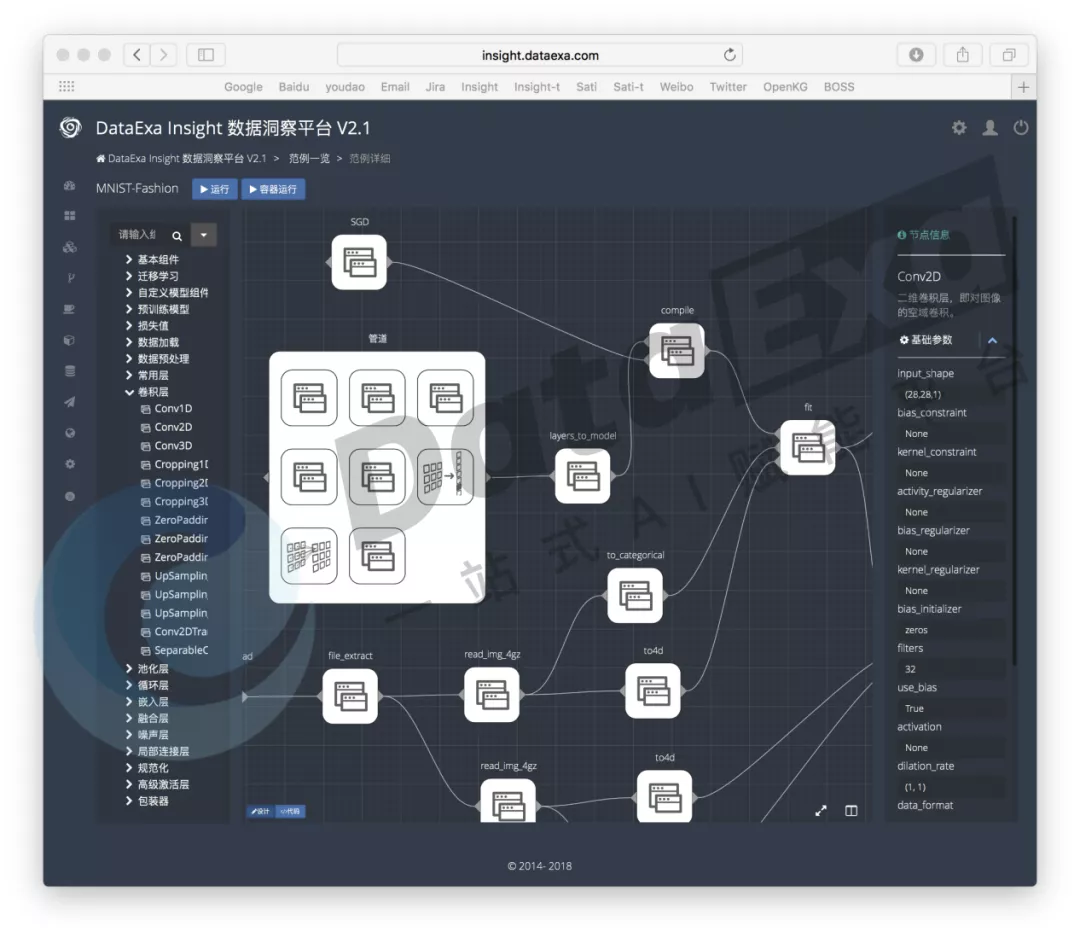Screen dimensions: 1080x938
Task: Open the OpenKG bookmark
Action: pos(785,87)
